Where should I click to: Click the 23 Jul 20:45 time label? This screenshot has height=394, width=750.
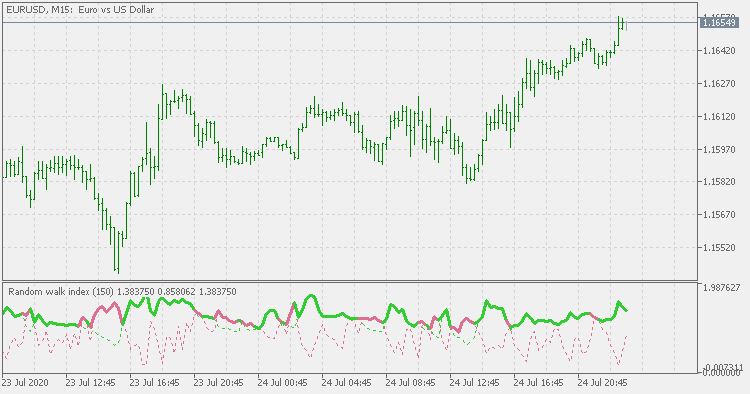[x=219, y=383]
